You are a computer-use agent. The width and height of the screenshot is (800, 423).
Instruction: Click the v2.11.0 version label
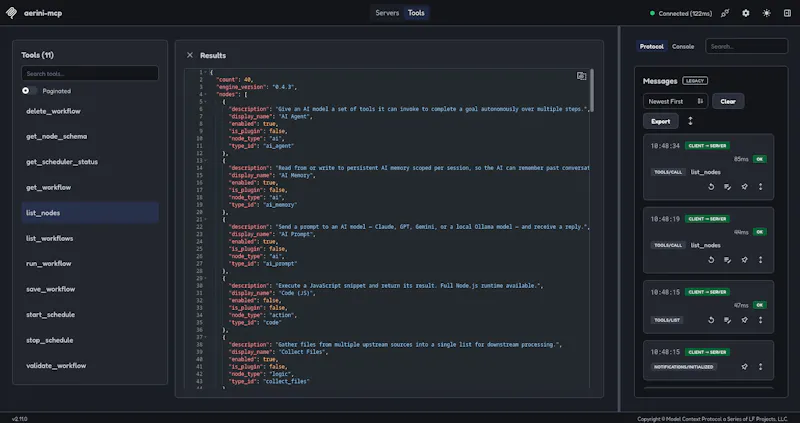(x=19, y=419)
